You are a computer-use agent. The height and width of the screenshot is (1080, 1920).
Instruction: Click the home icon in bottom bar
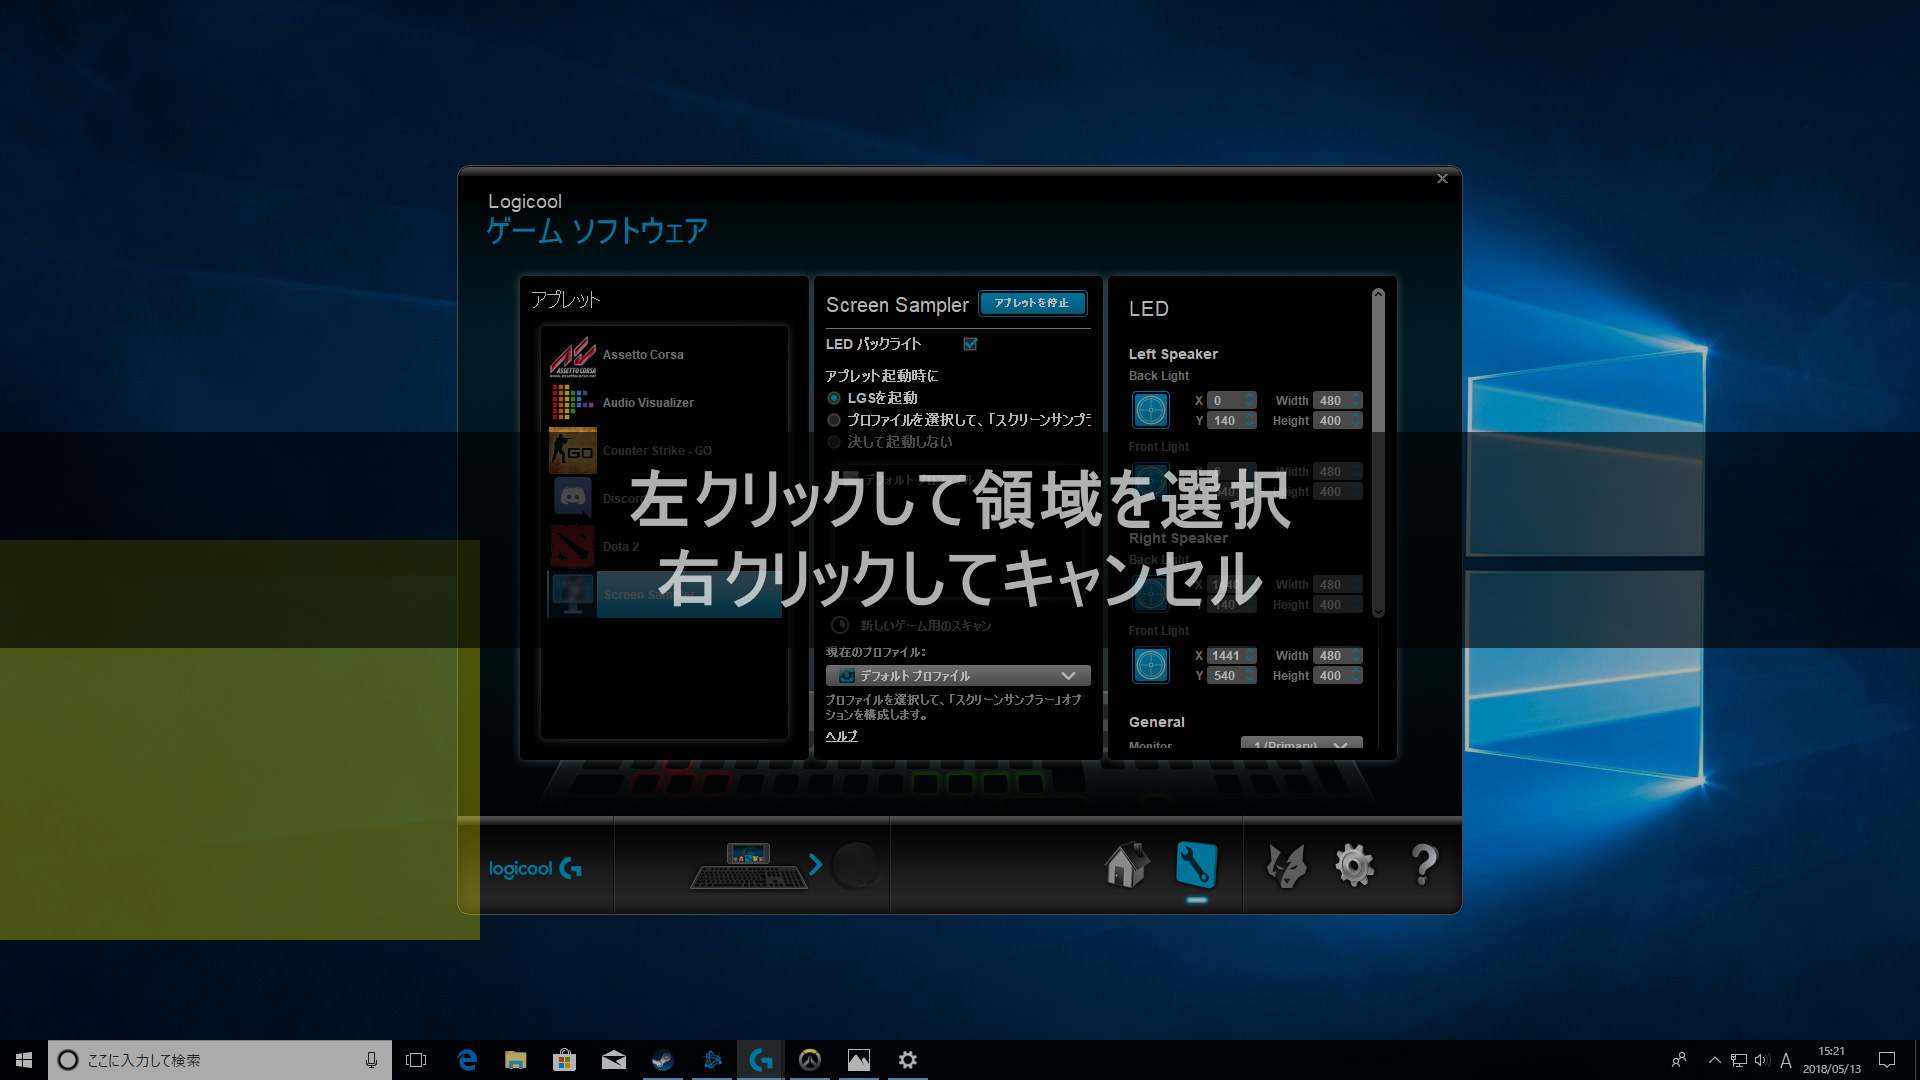[x=1127, y=865]
